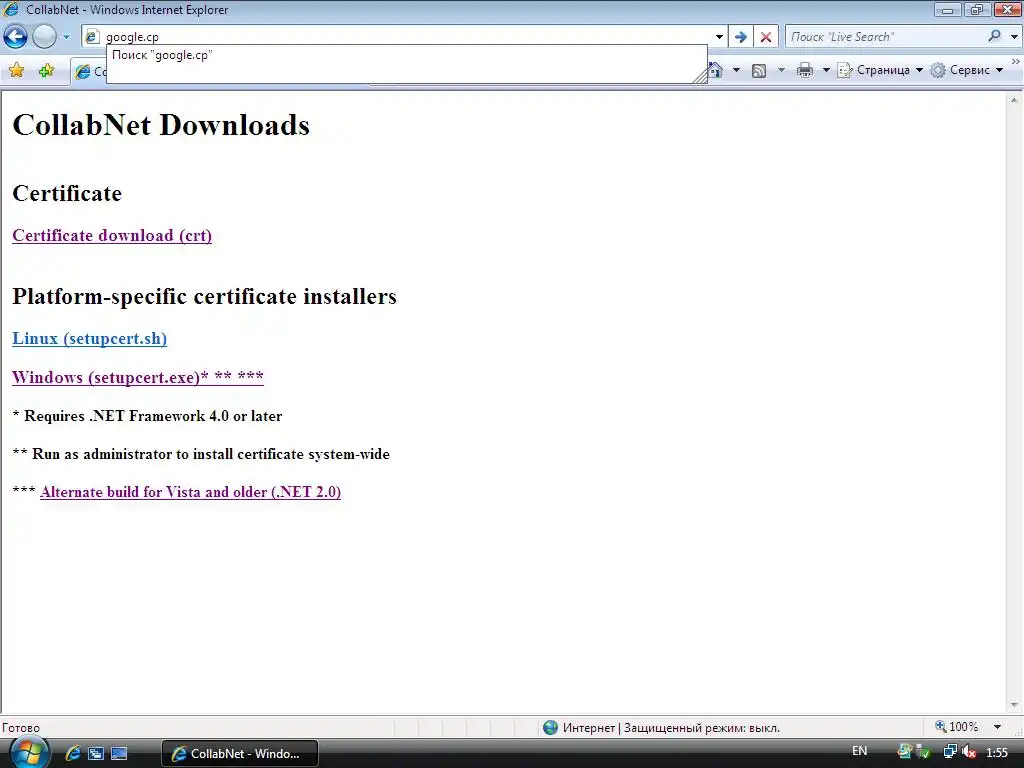Click the greyed Forward navigation button
Viewport: 1024px width, 768px height.
point(44,37)
